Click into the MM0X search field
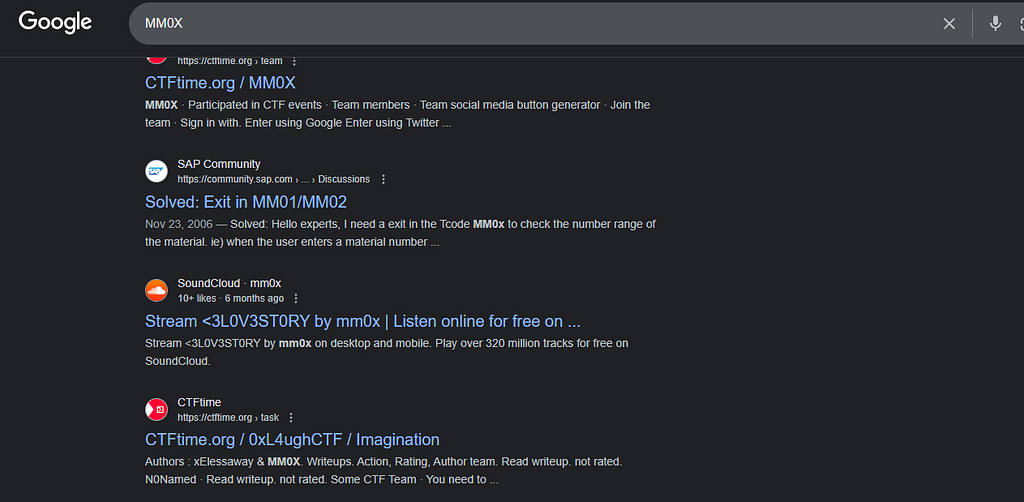 click(536, 24)
